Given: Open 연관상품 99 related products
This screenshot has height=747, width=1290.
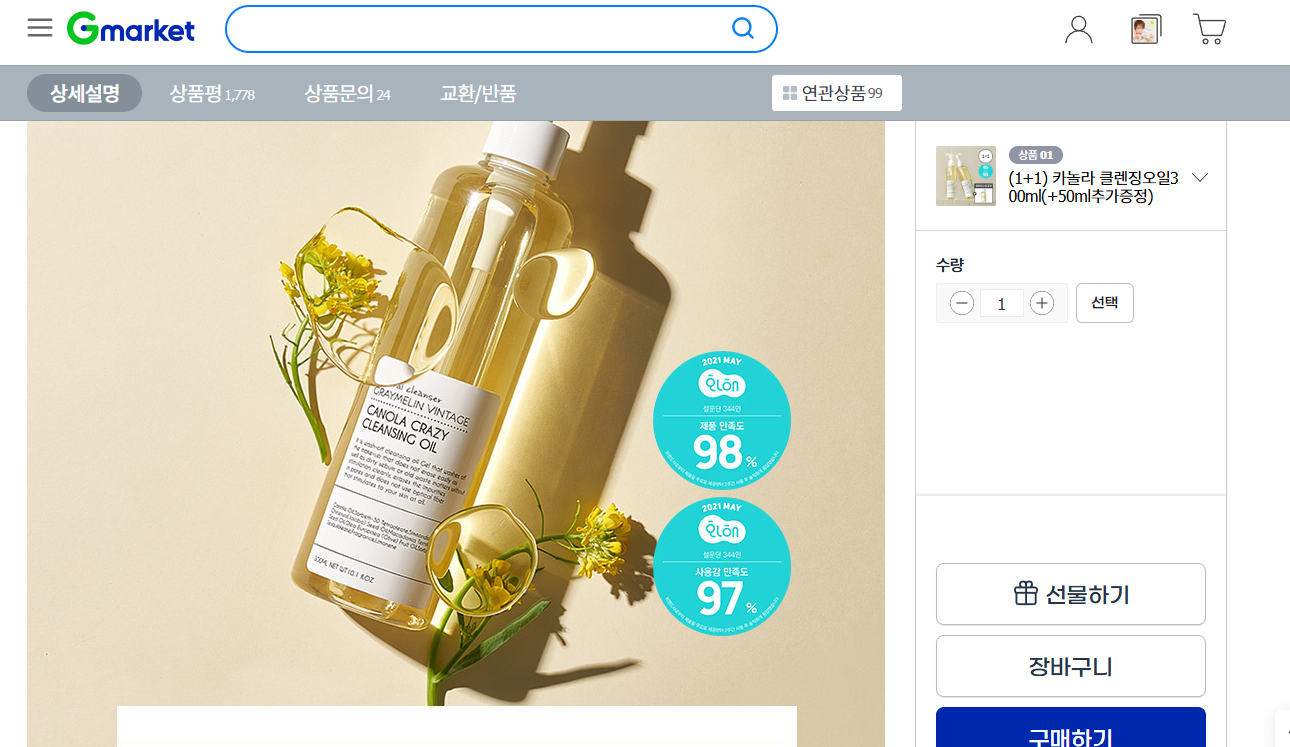Looking at the screenshot, I should point(837,93).
